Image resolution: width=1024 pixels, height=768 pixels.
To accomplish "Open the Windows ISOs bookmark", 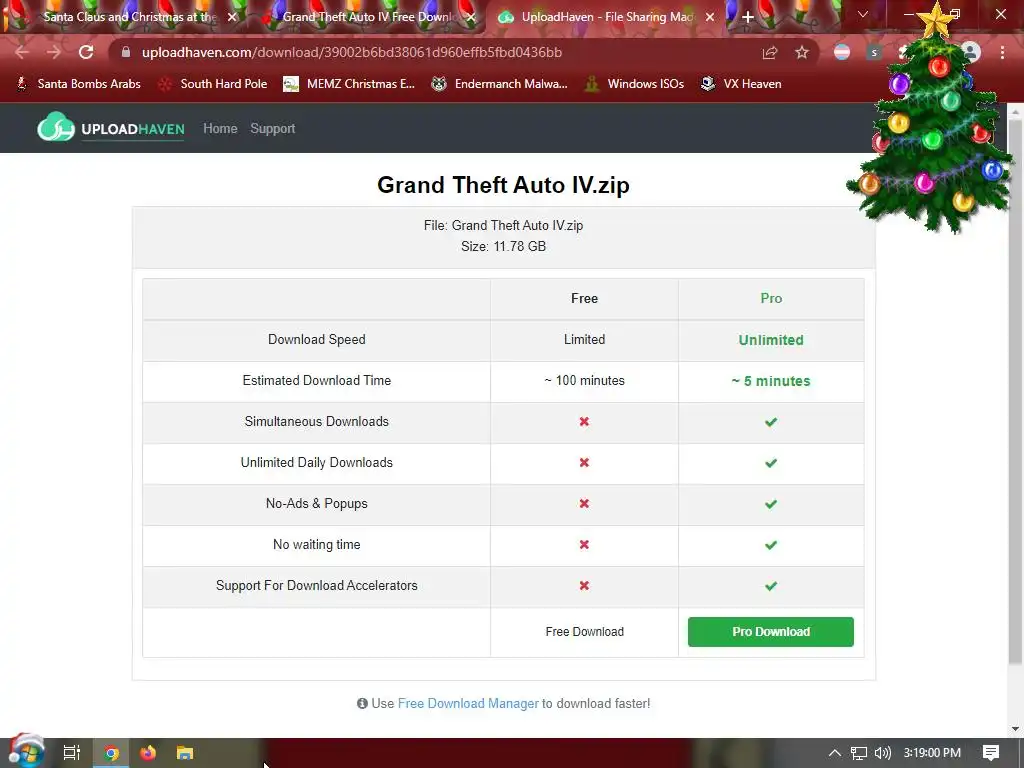I will [x=635, y=84].
